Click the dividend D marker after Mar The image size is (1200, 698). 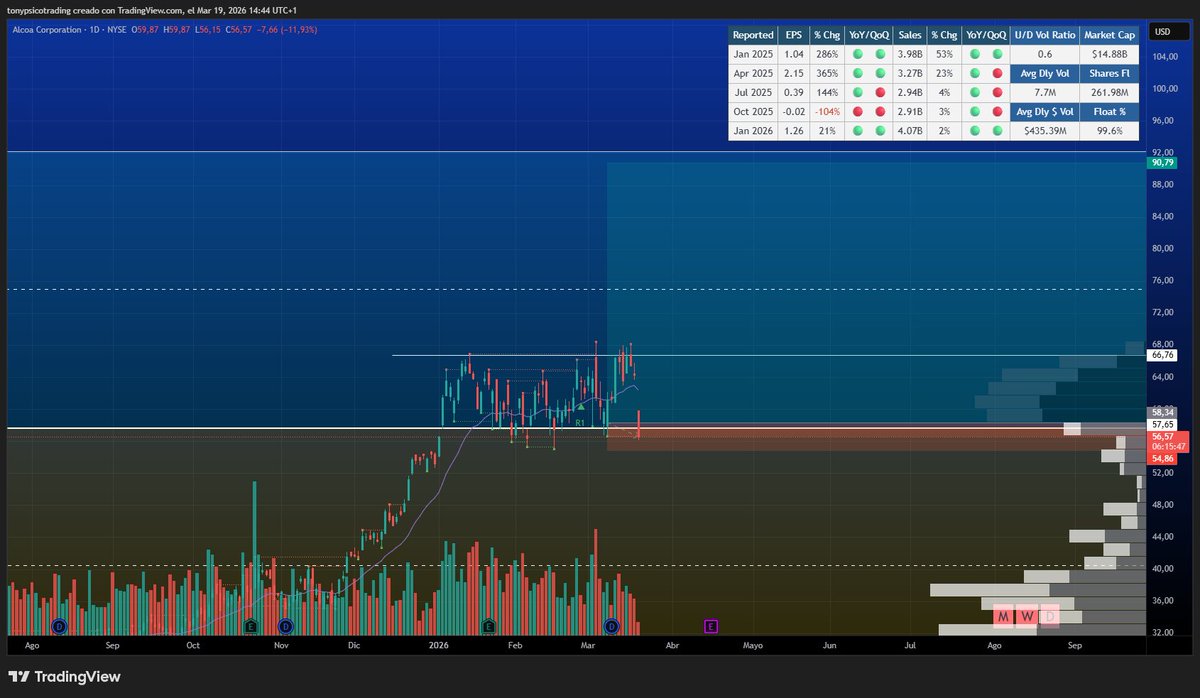611,626
